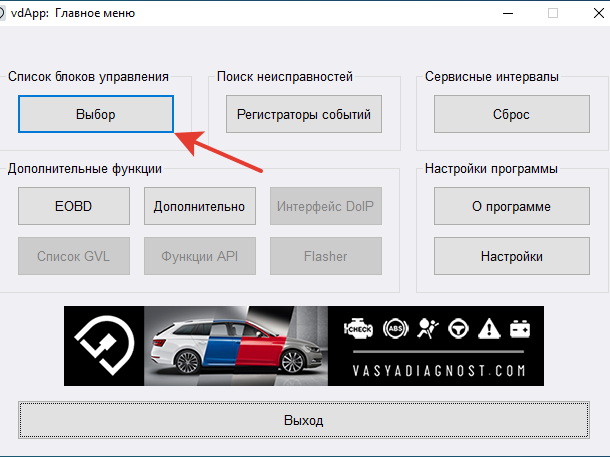This screenshot has width=610, height=457.
Task: Close the vdApp main menu window
Action: pos(598,13)
